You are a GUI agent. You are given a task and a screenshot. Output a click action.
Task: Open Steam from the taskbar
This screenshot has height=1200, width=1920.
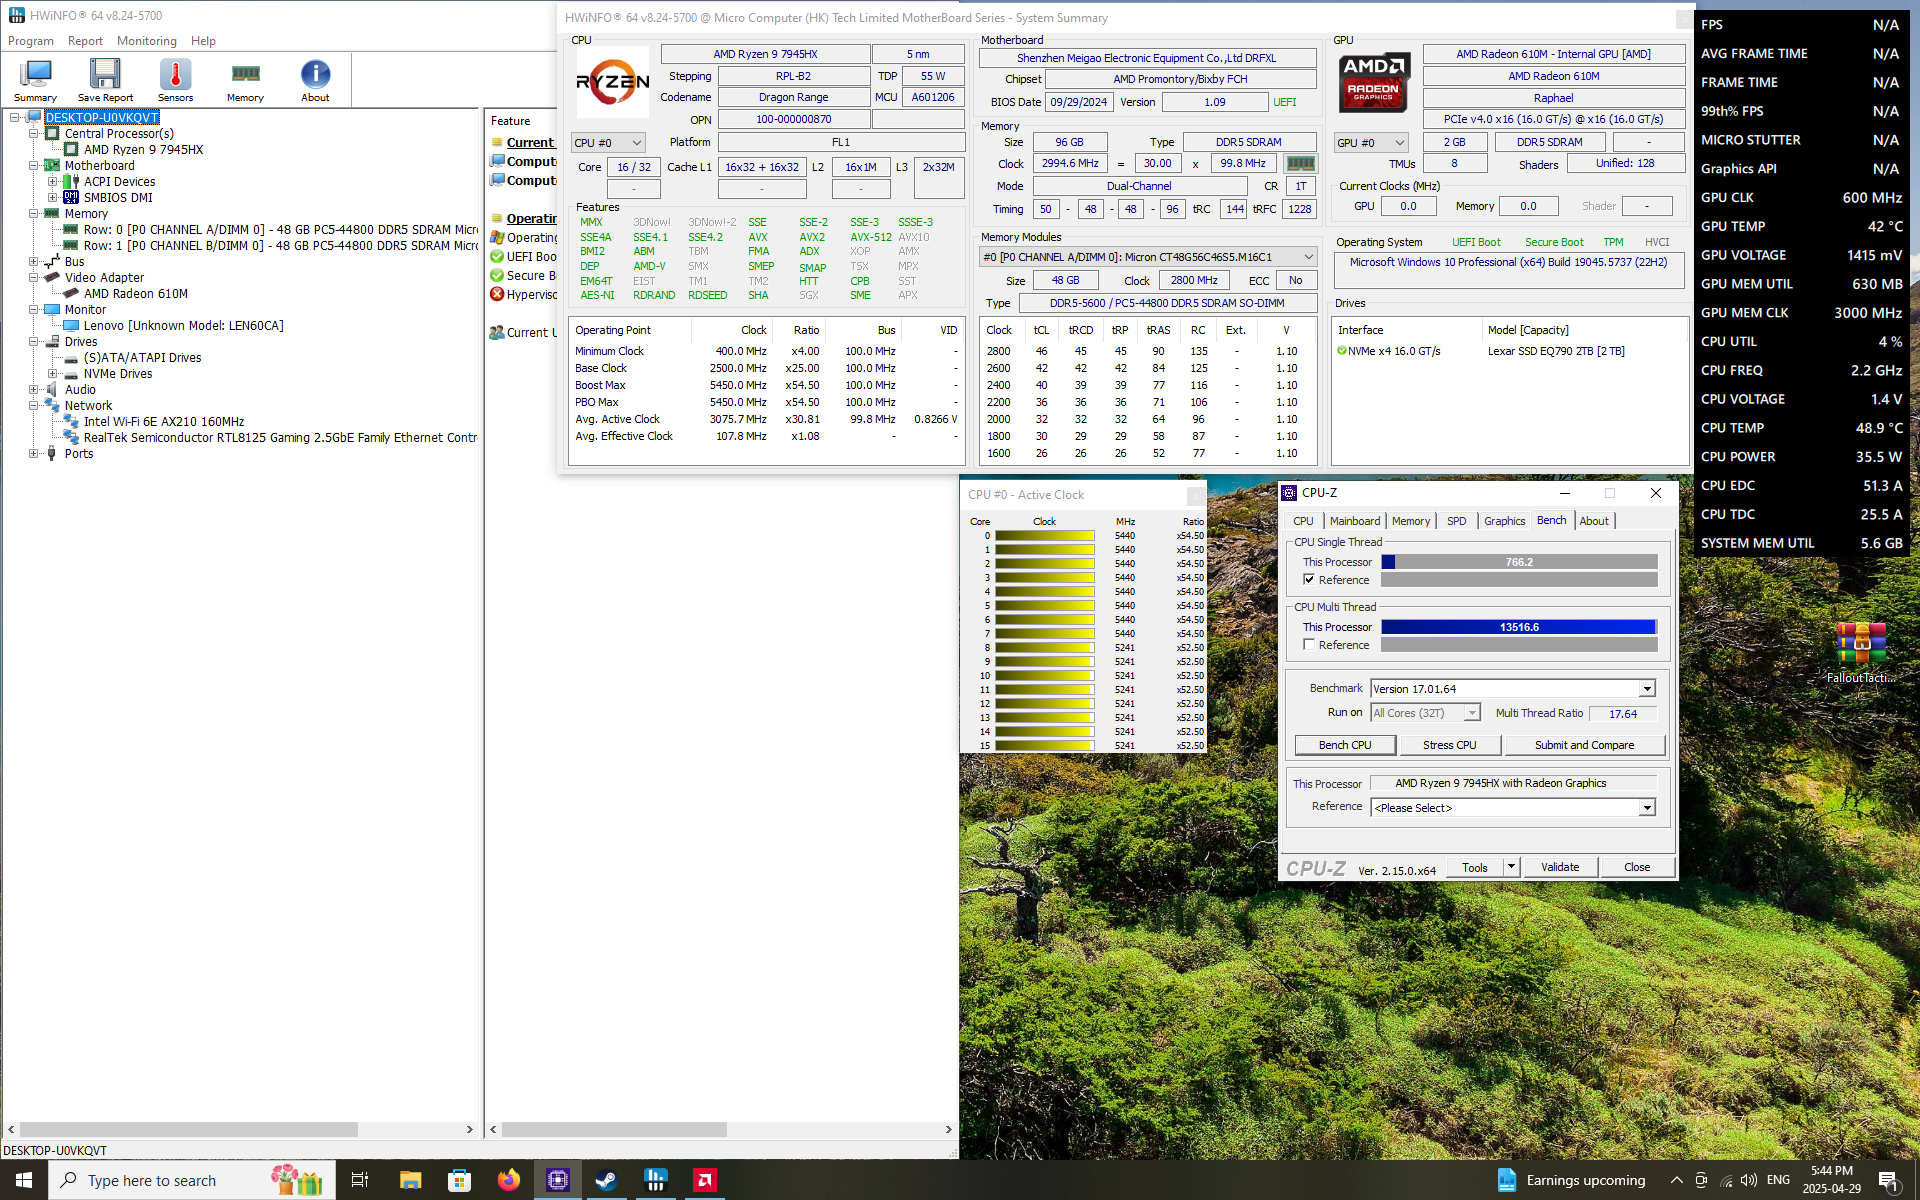(x=606, y=1180)
